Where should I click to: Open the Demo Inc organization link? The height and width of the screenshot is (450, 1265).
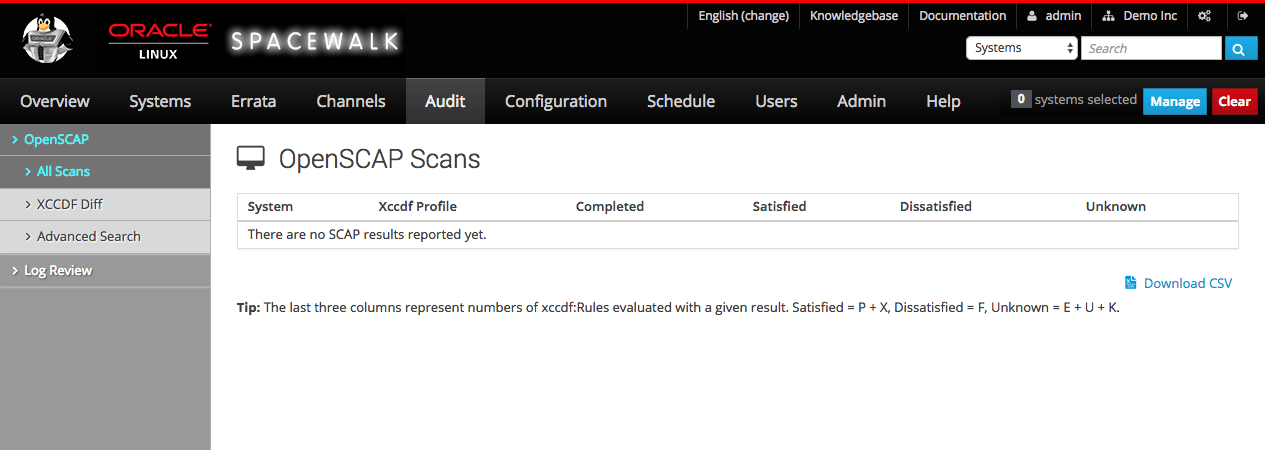[x=1150, y=16]
